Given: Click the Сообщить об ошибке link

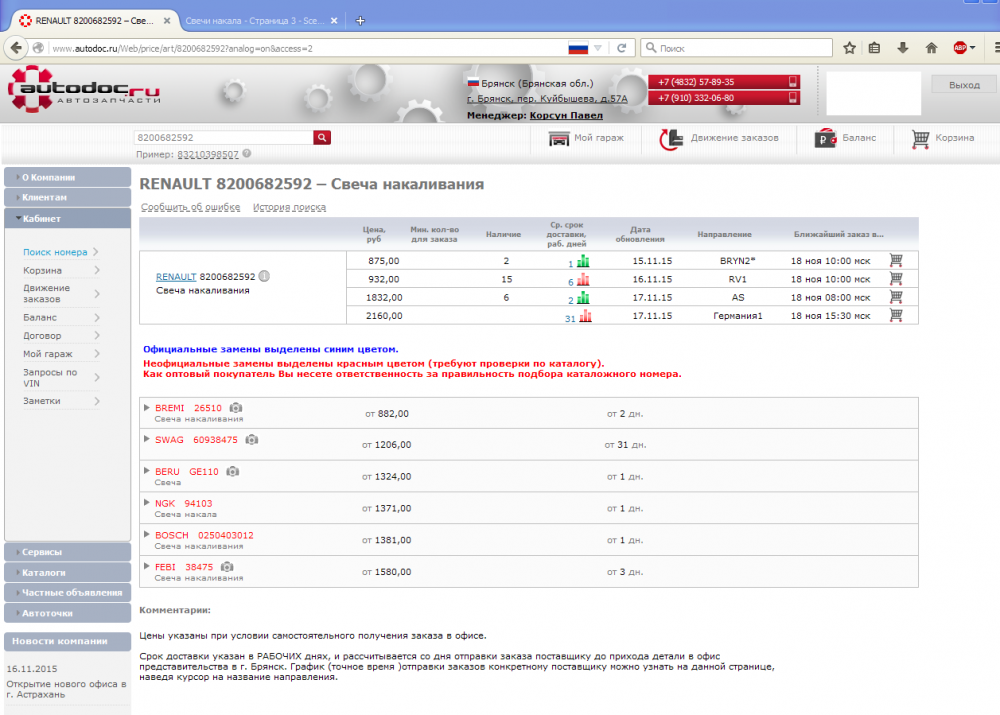Looking at the screenshot, I should [191, 207].
